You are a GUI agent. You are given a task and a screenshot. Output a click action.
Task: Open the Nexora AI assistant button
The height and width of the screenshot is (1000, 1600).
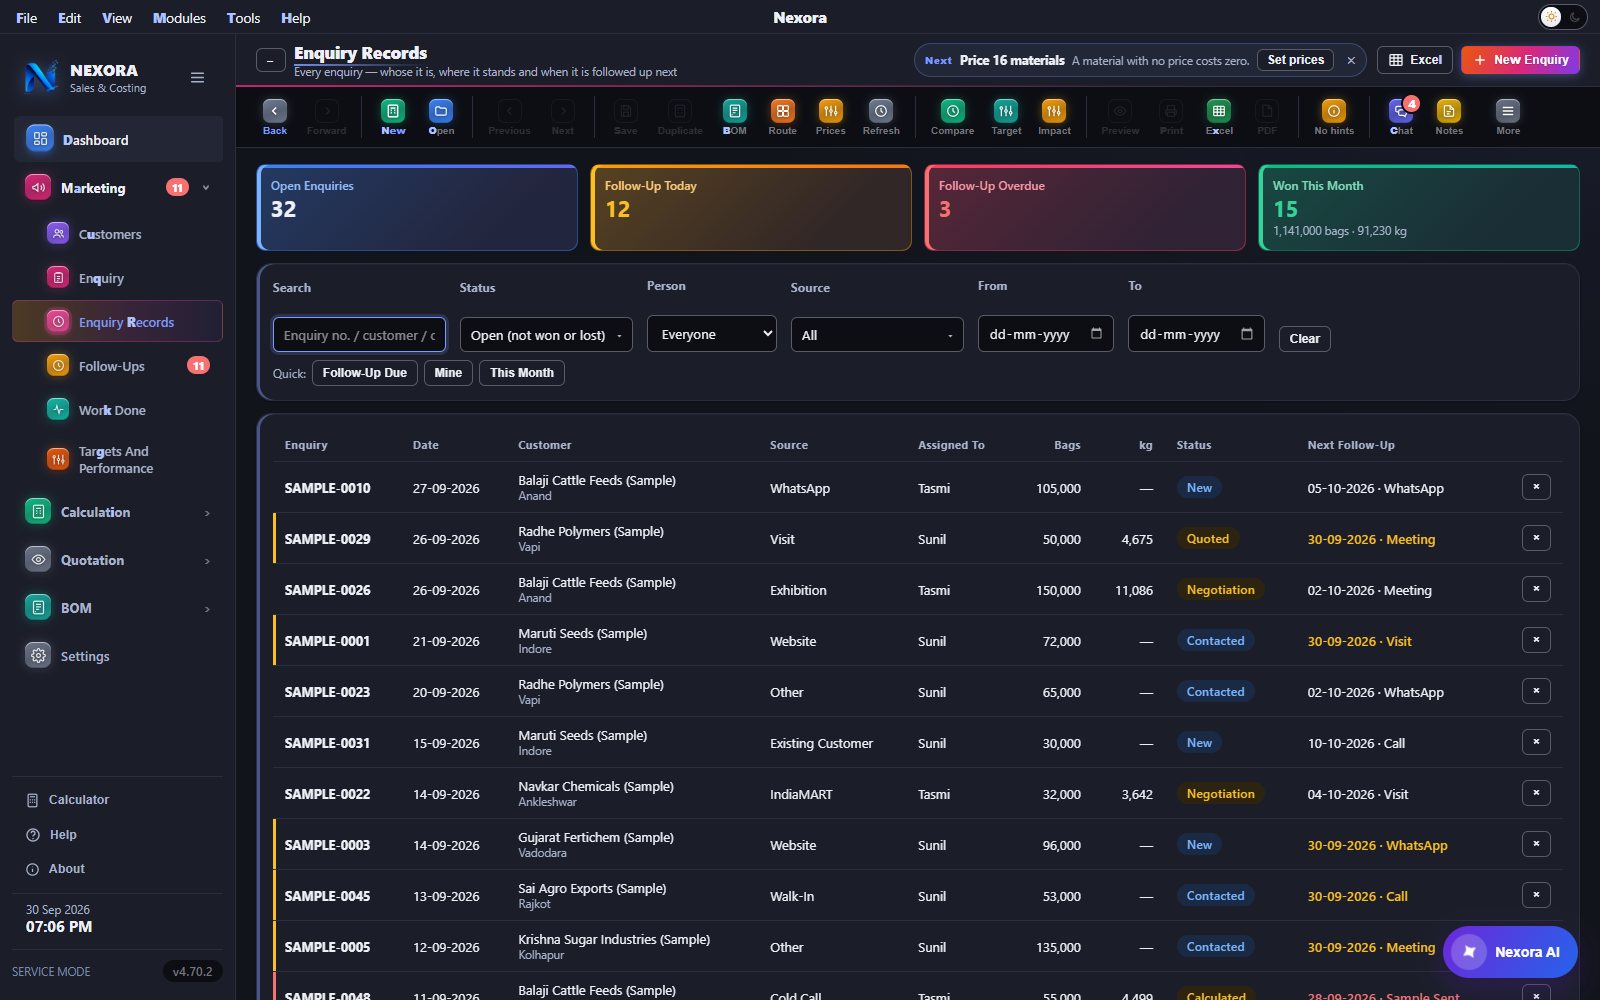(x=1510, y=952)
